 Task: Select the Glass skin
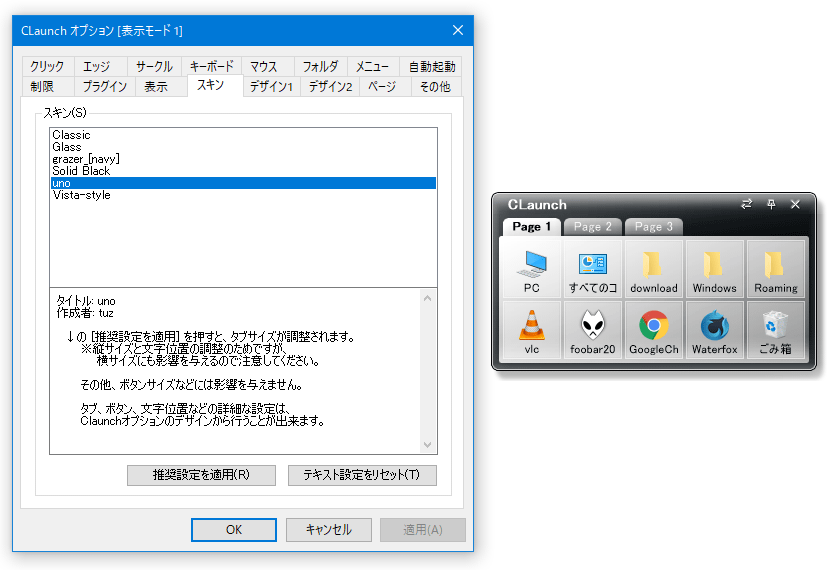coord(243,147)
